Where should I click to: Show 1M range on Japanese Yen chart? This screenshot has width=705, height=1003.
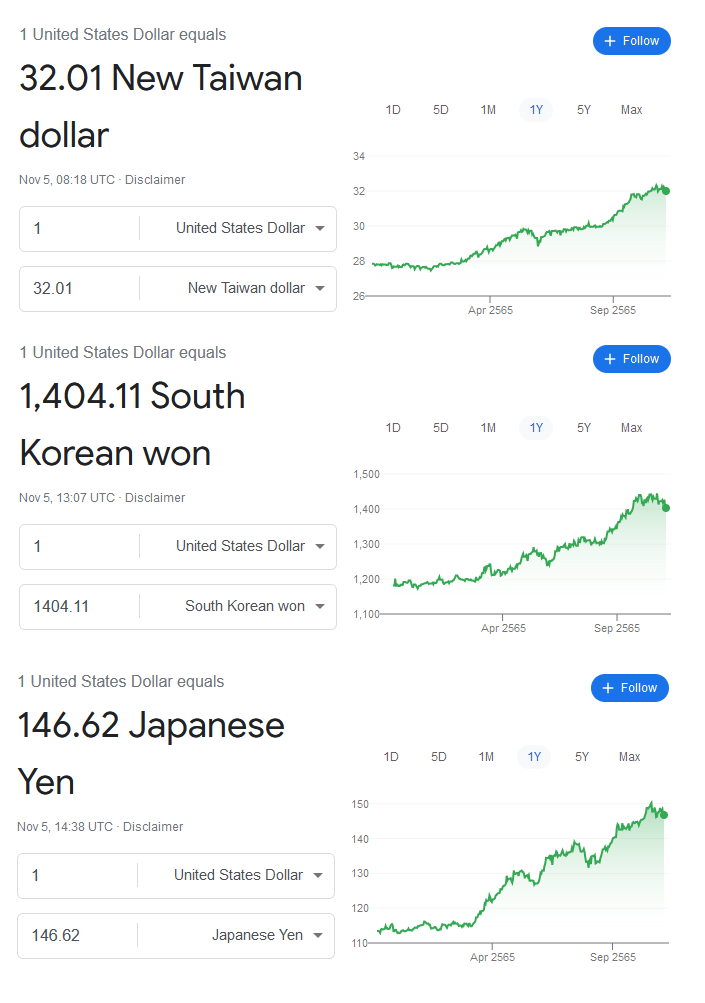coord(486,757)
